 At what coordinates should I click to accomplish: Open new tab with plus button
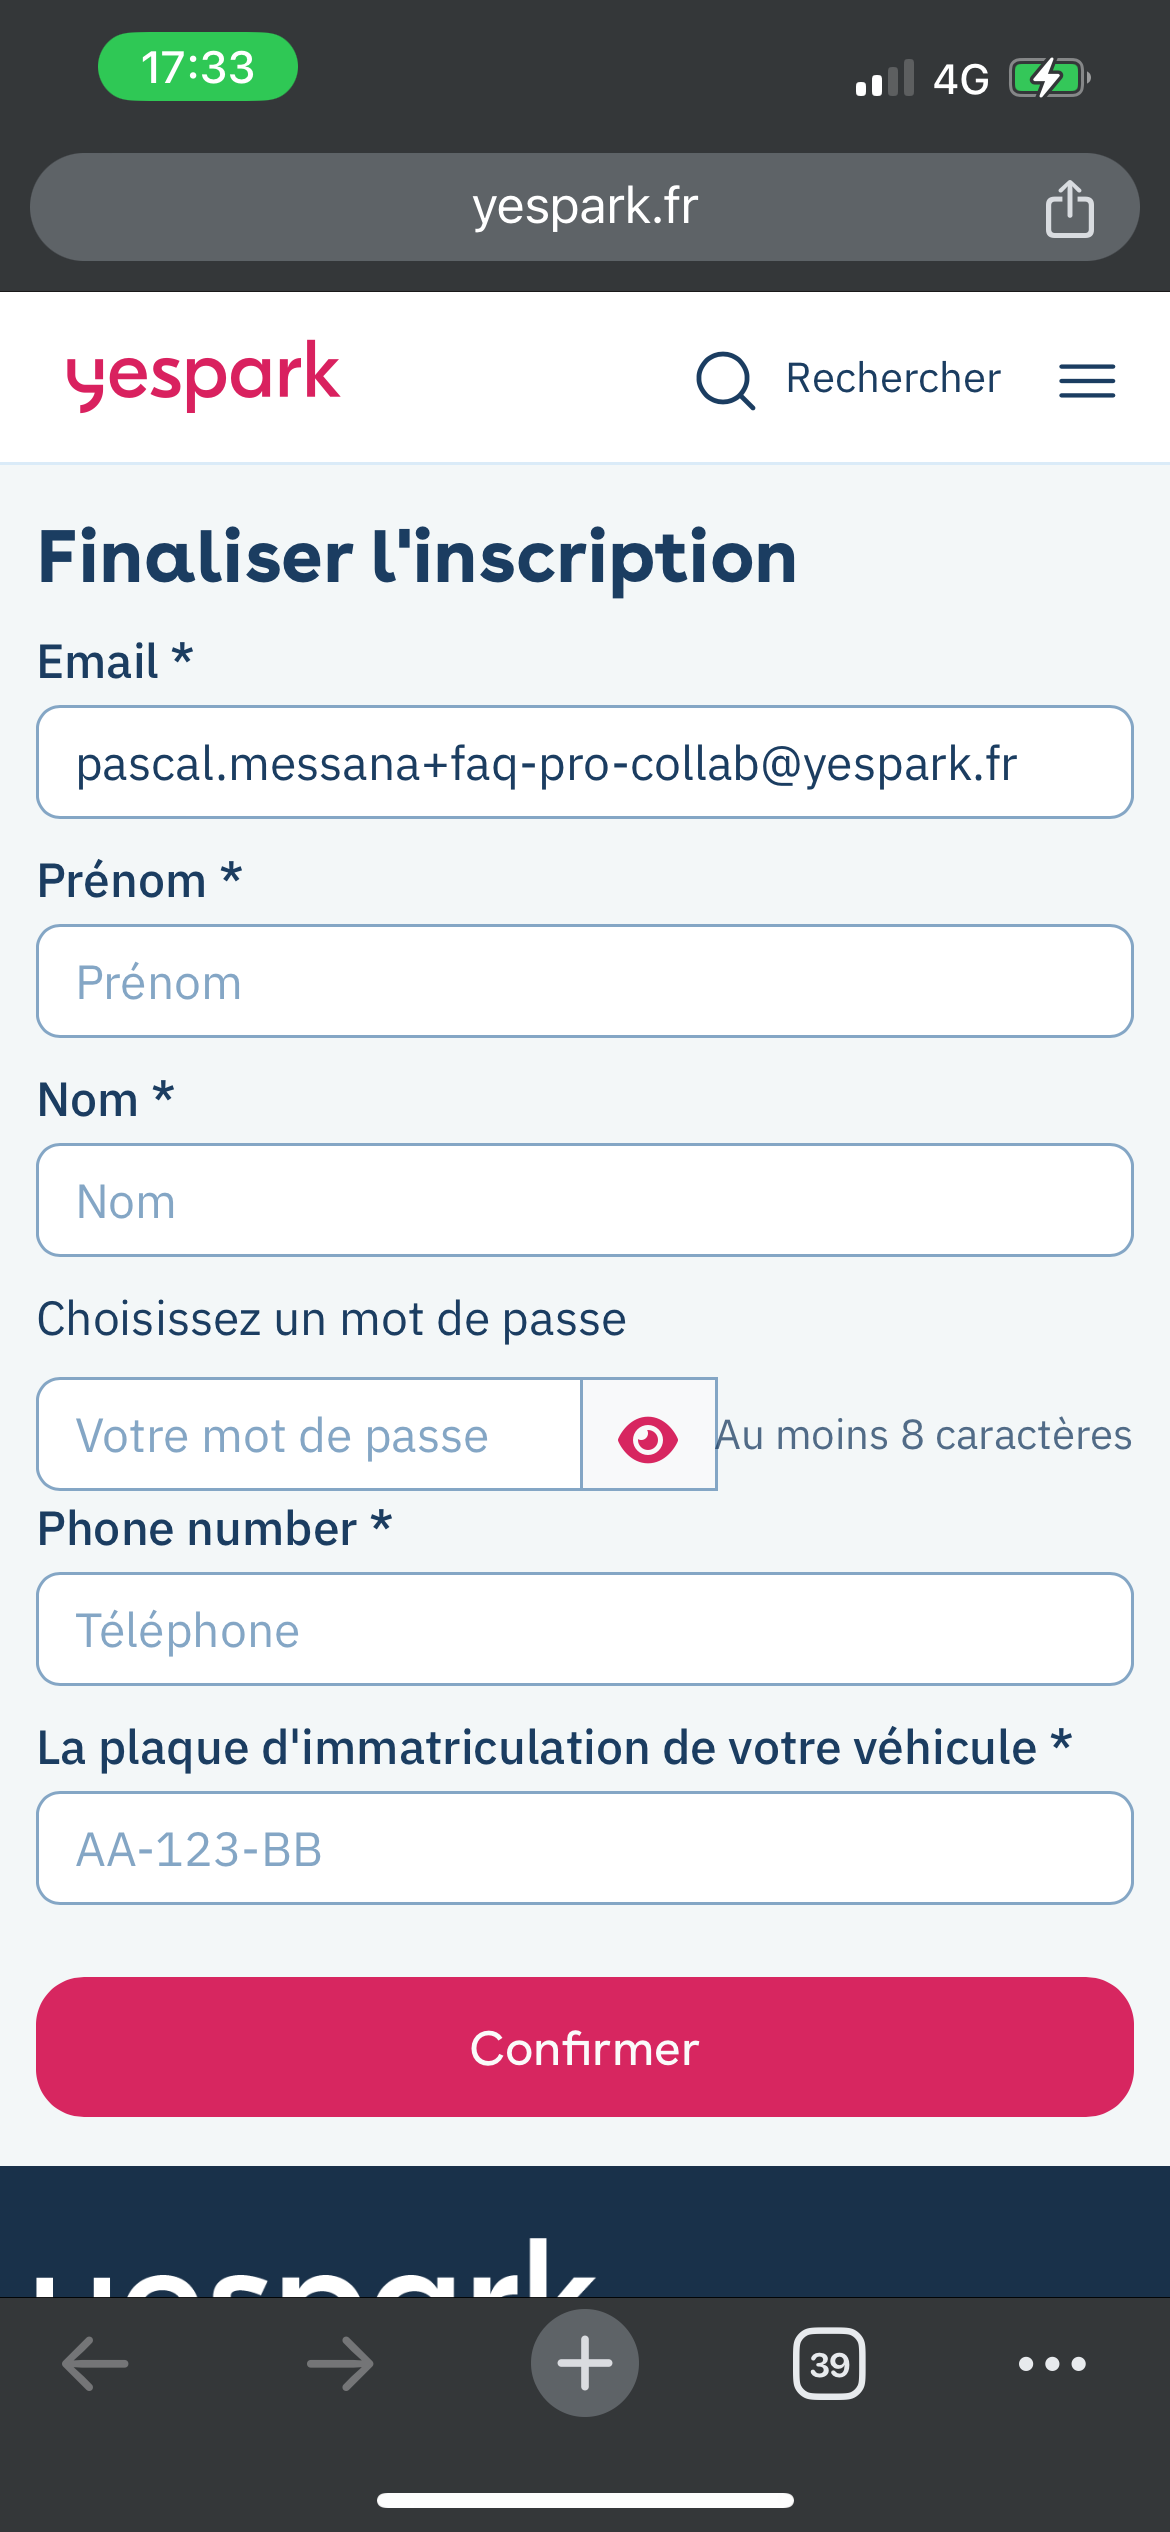(585, 2363)
